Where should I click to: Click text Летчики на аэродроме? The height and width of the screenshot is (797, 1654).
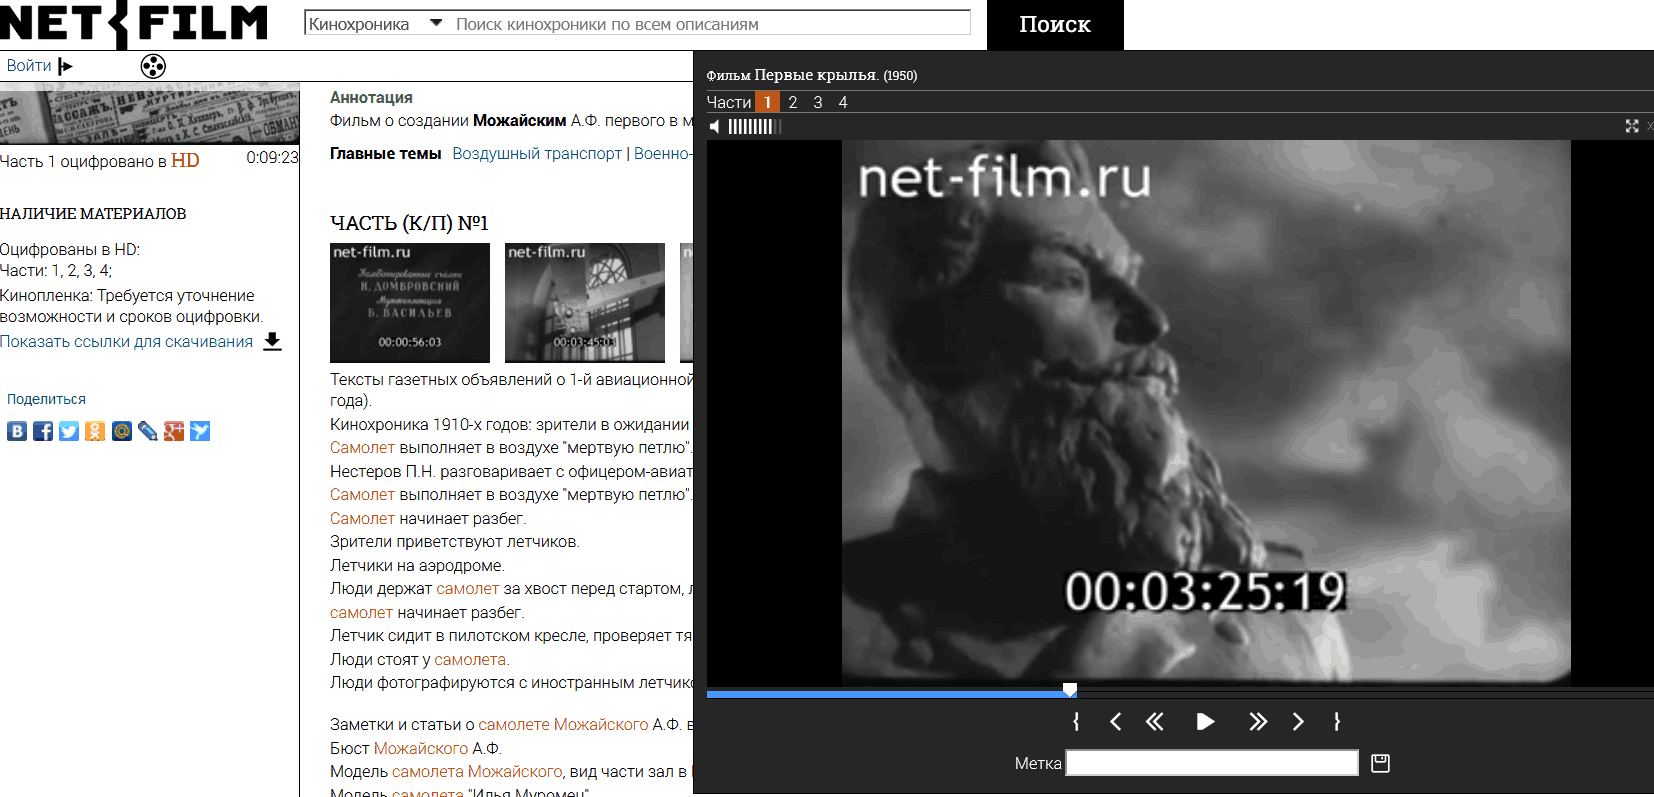click(x=418, y=566)
